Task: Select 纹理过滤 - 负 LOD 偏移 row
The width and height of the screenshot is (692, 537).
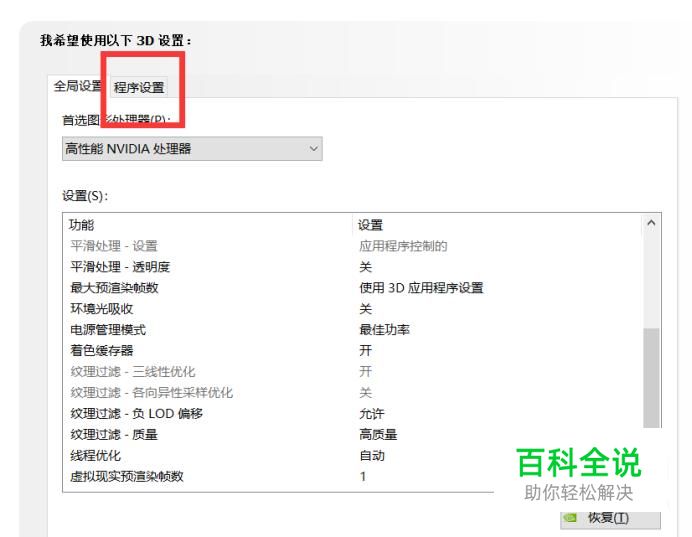Action: pos(353,413)
